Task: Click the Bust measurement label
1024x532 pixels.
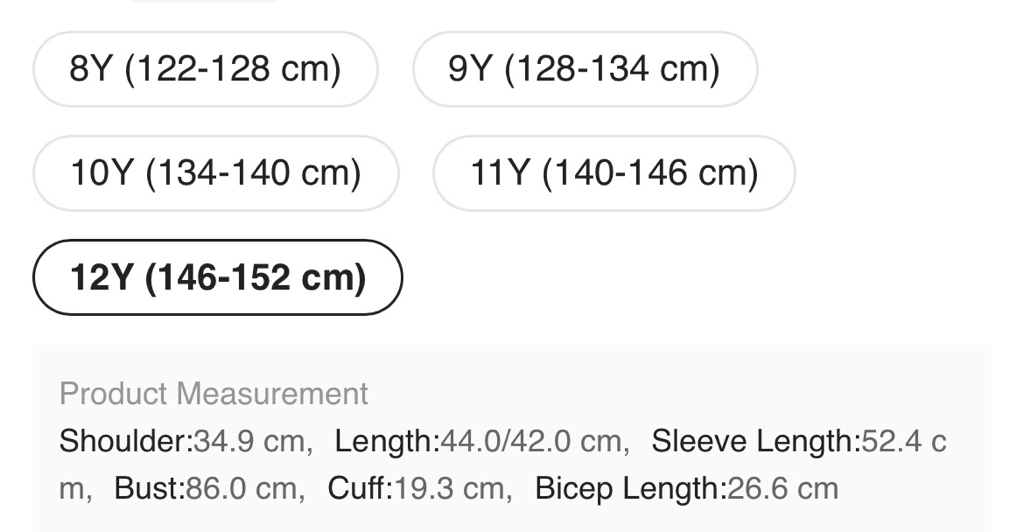Action: [149, 489]
